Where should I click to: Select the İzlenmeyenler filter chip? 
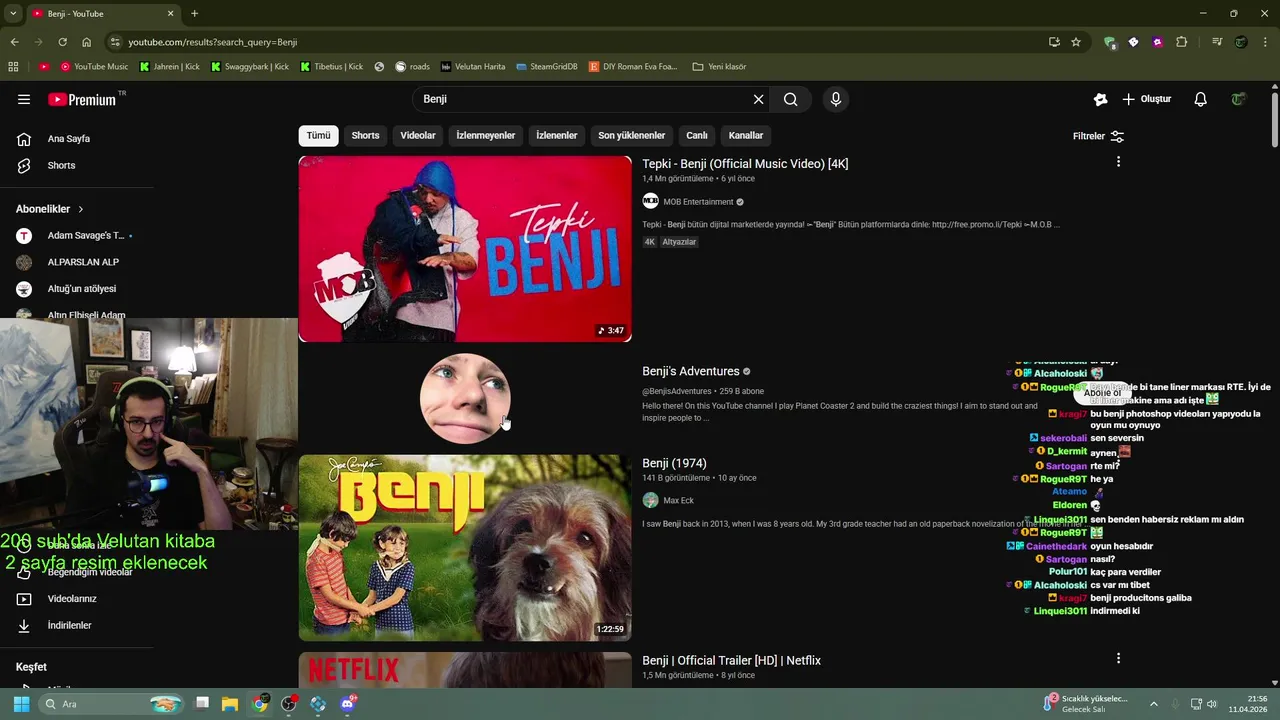coord(485,135)
